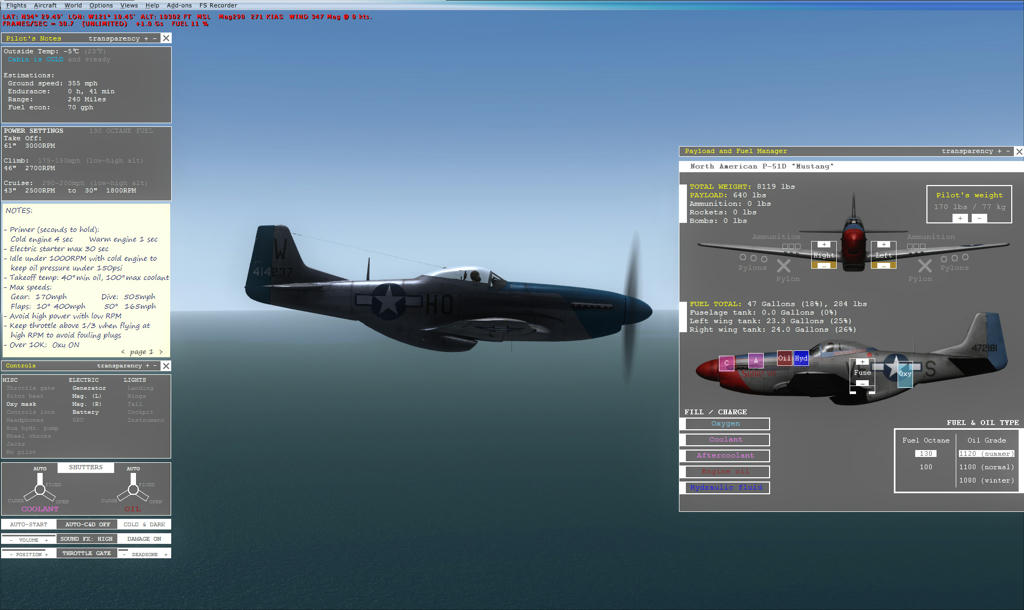This screenshot has height=610, width=1024.
Task: Increase VOLUME with plus sign
Action: point(46,540)
